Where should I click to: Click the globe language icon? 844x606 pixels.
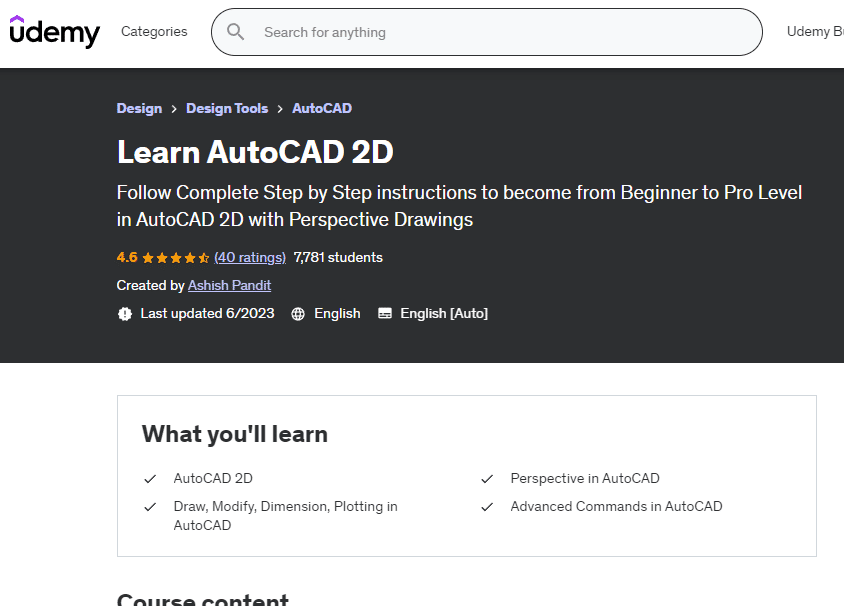[298, 314]
